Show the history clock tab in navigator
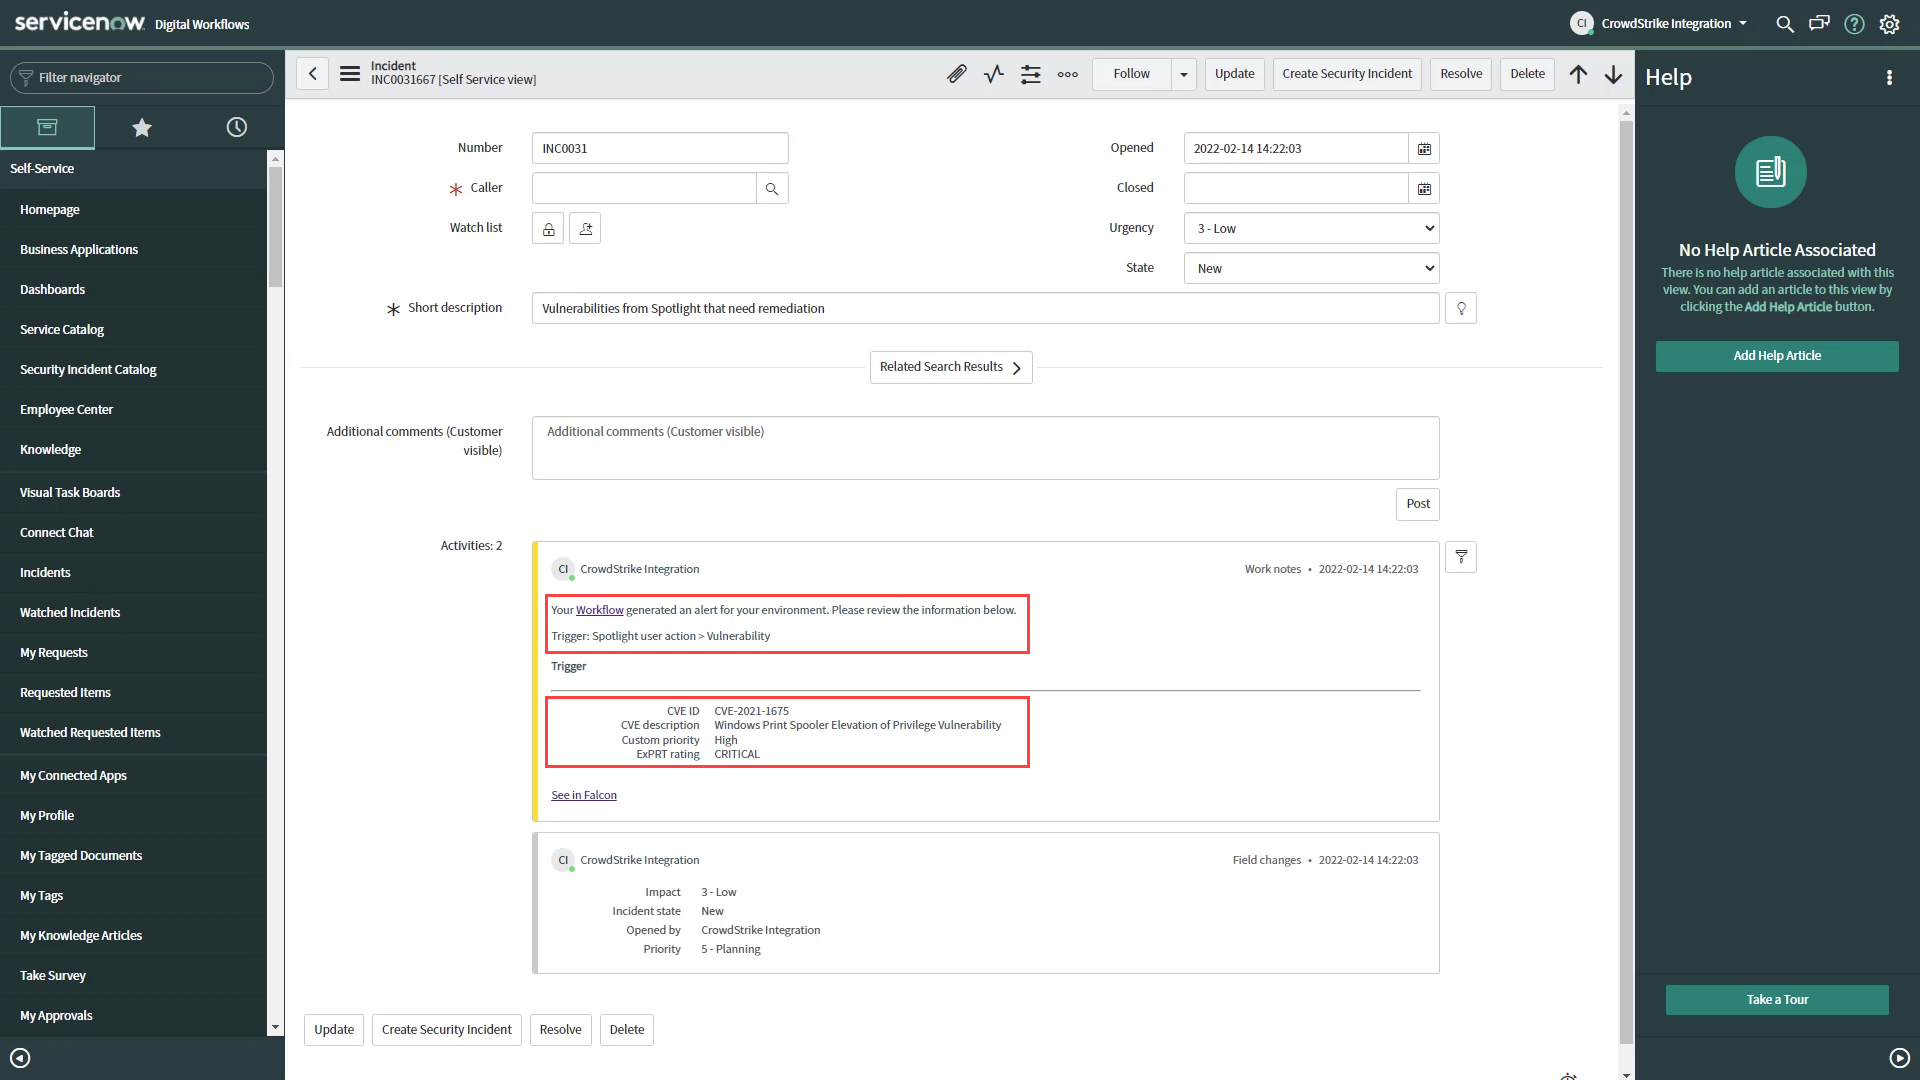Image resolution: width=1920 pixels, height=1080 pixels. click(237, 127)
